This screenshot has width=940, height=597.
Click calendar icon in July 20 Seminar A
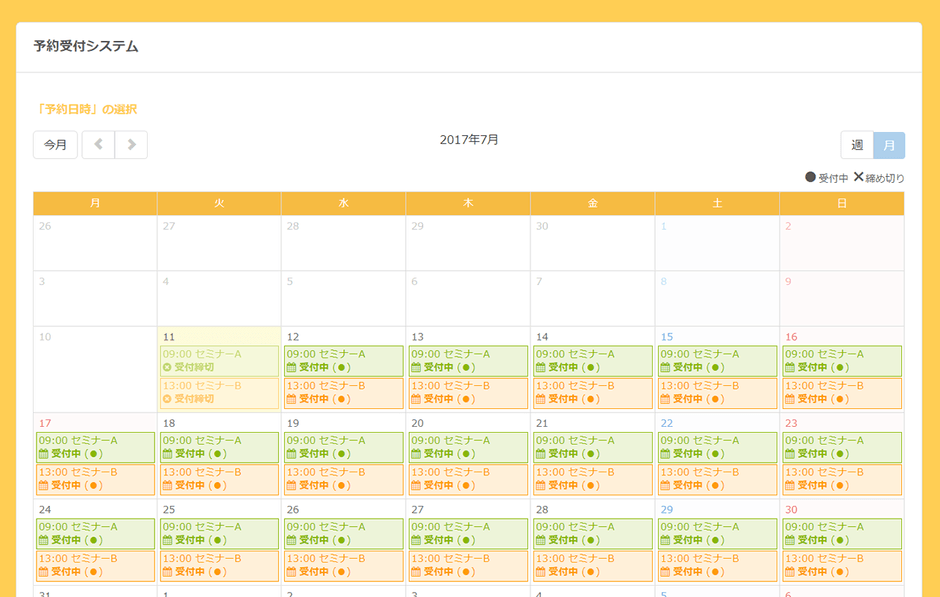[416, 454]
